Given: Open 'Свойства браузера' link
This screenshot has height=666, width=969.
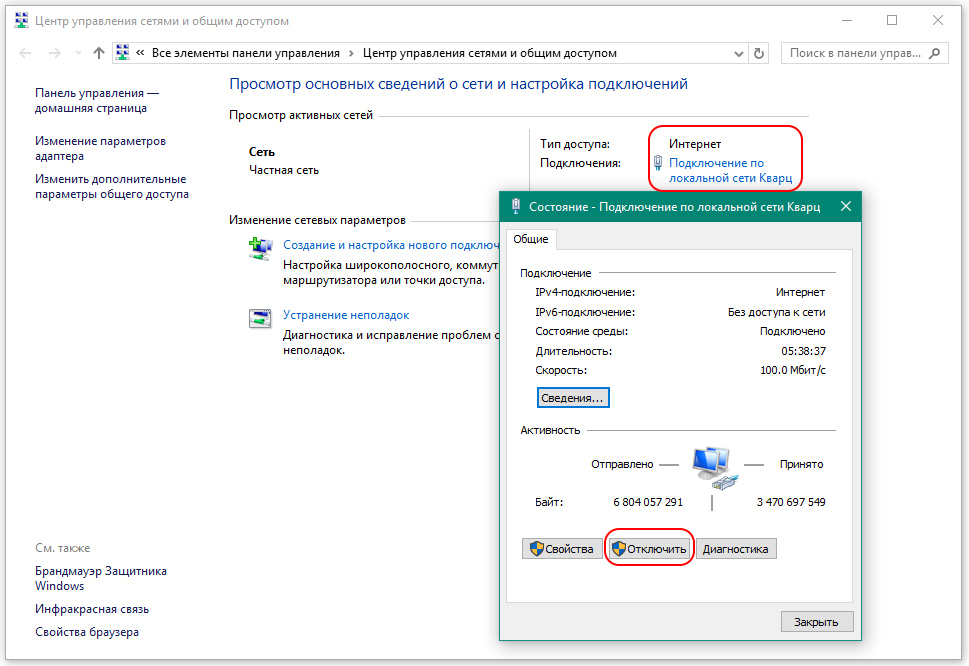Looking at the screenshot, I should pyautogui.click(x=87, y=632).
